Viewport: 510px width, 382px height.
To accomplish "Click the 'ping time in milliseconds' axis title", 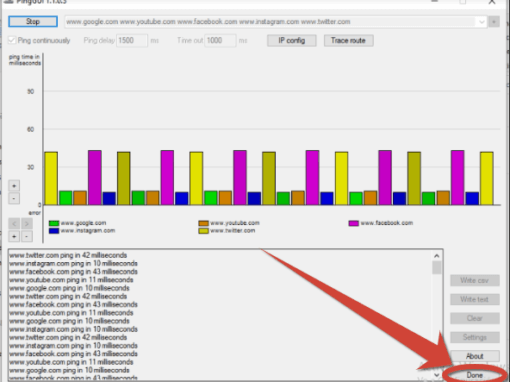I will pyautogui.click(x=25, y=60).
